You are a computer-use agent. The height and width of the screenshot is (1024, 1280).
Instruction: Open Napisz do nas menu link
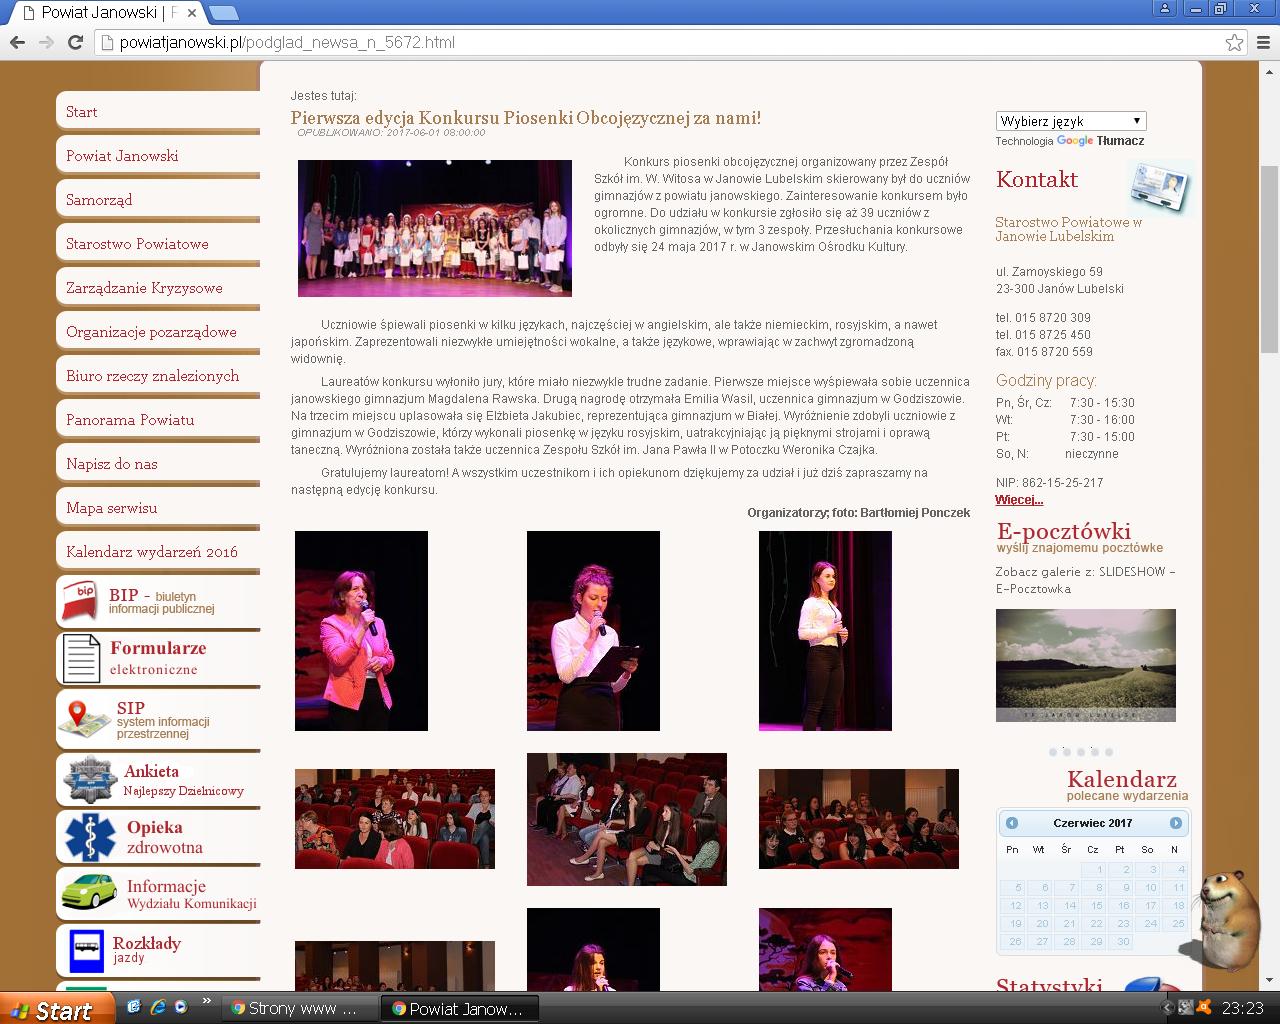click(x=112, y=464)
